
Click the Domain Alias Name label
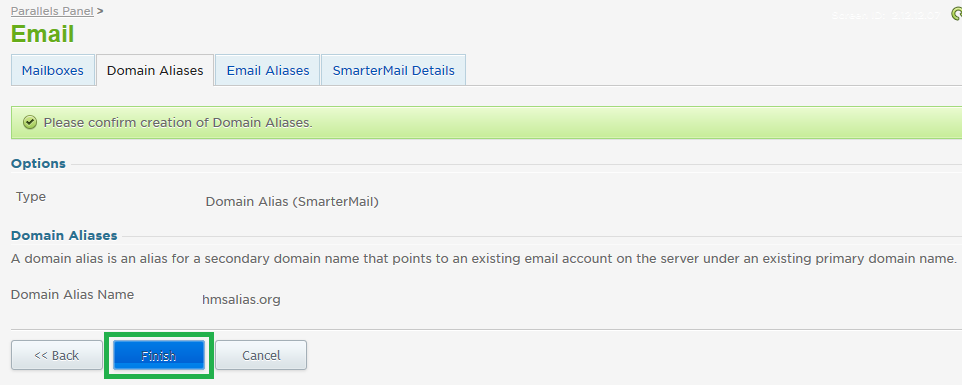72,294
